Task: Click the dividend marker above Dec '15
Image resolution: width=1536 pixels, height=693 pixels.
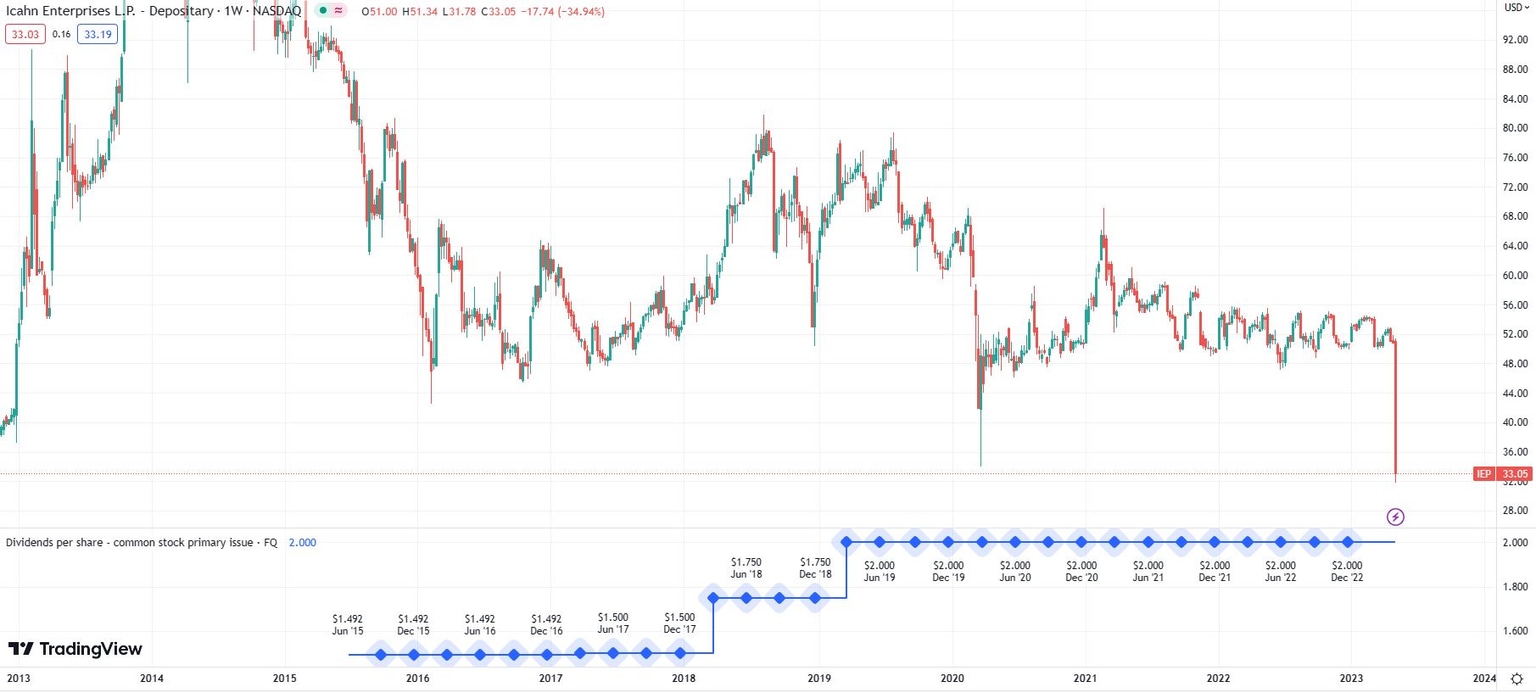Action: (413, 655)
